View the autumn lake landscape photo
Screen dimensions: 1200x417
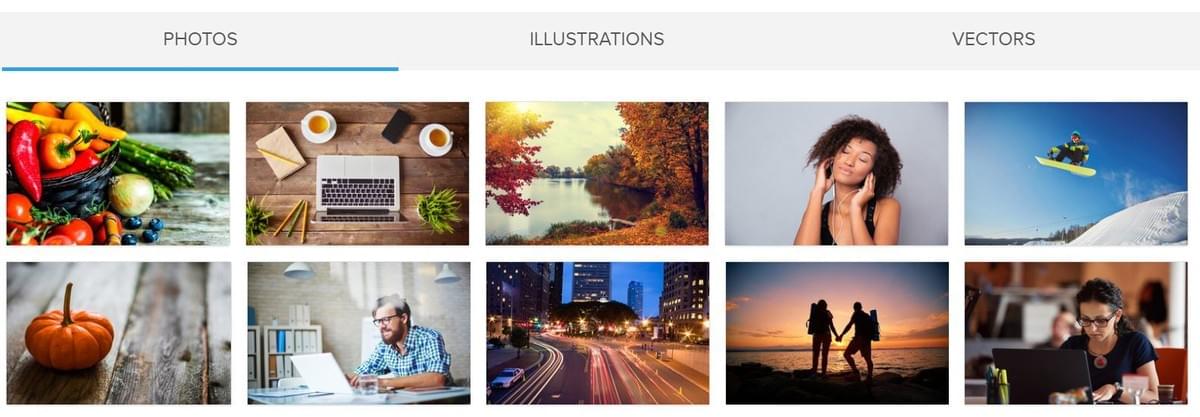pos(597,174)
